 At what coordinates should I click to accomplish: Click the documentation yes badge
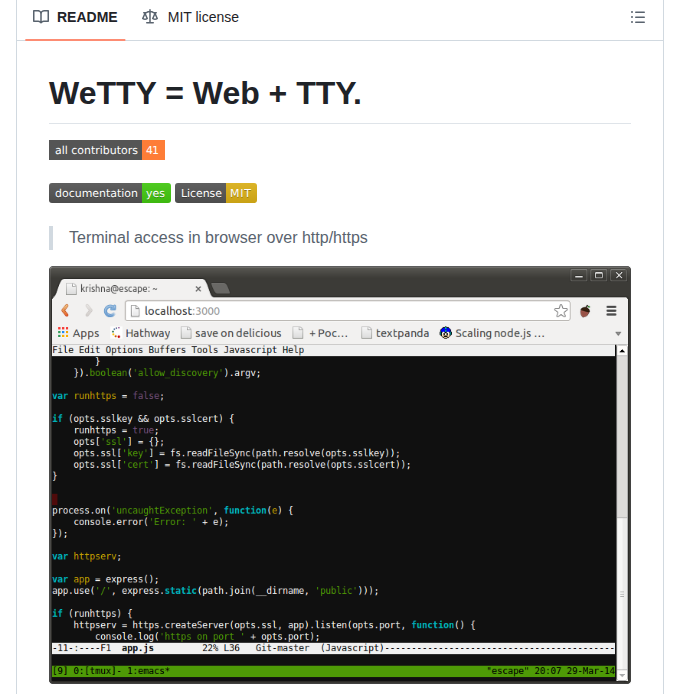coord(110,193)
